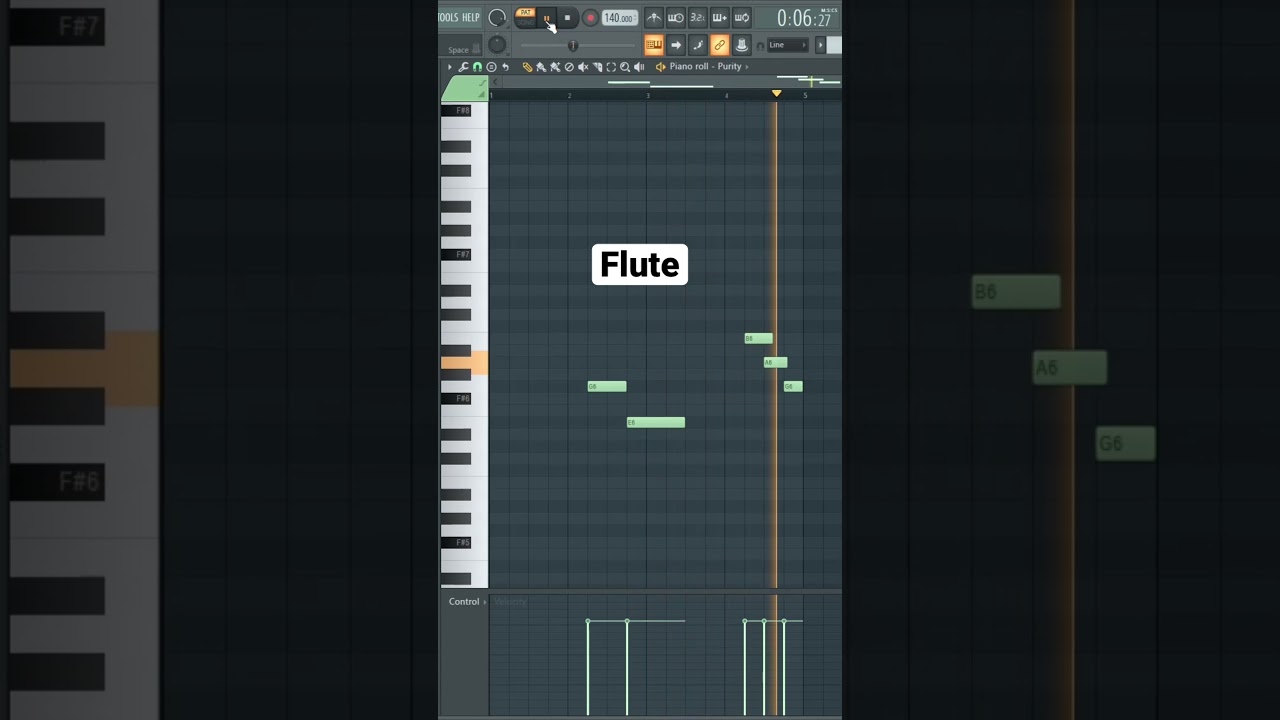
Task: Click the highlighted orange piano key
Action: [465, 363]
